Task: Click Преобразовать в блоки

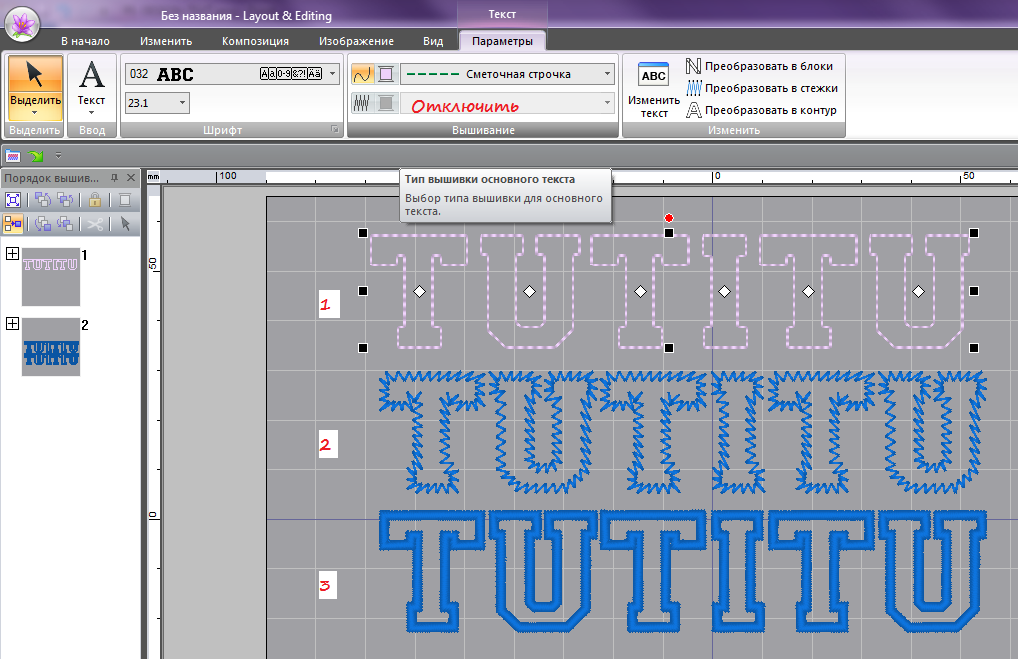Action: (760, 66)
